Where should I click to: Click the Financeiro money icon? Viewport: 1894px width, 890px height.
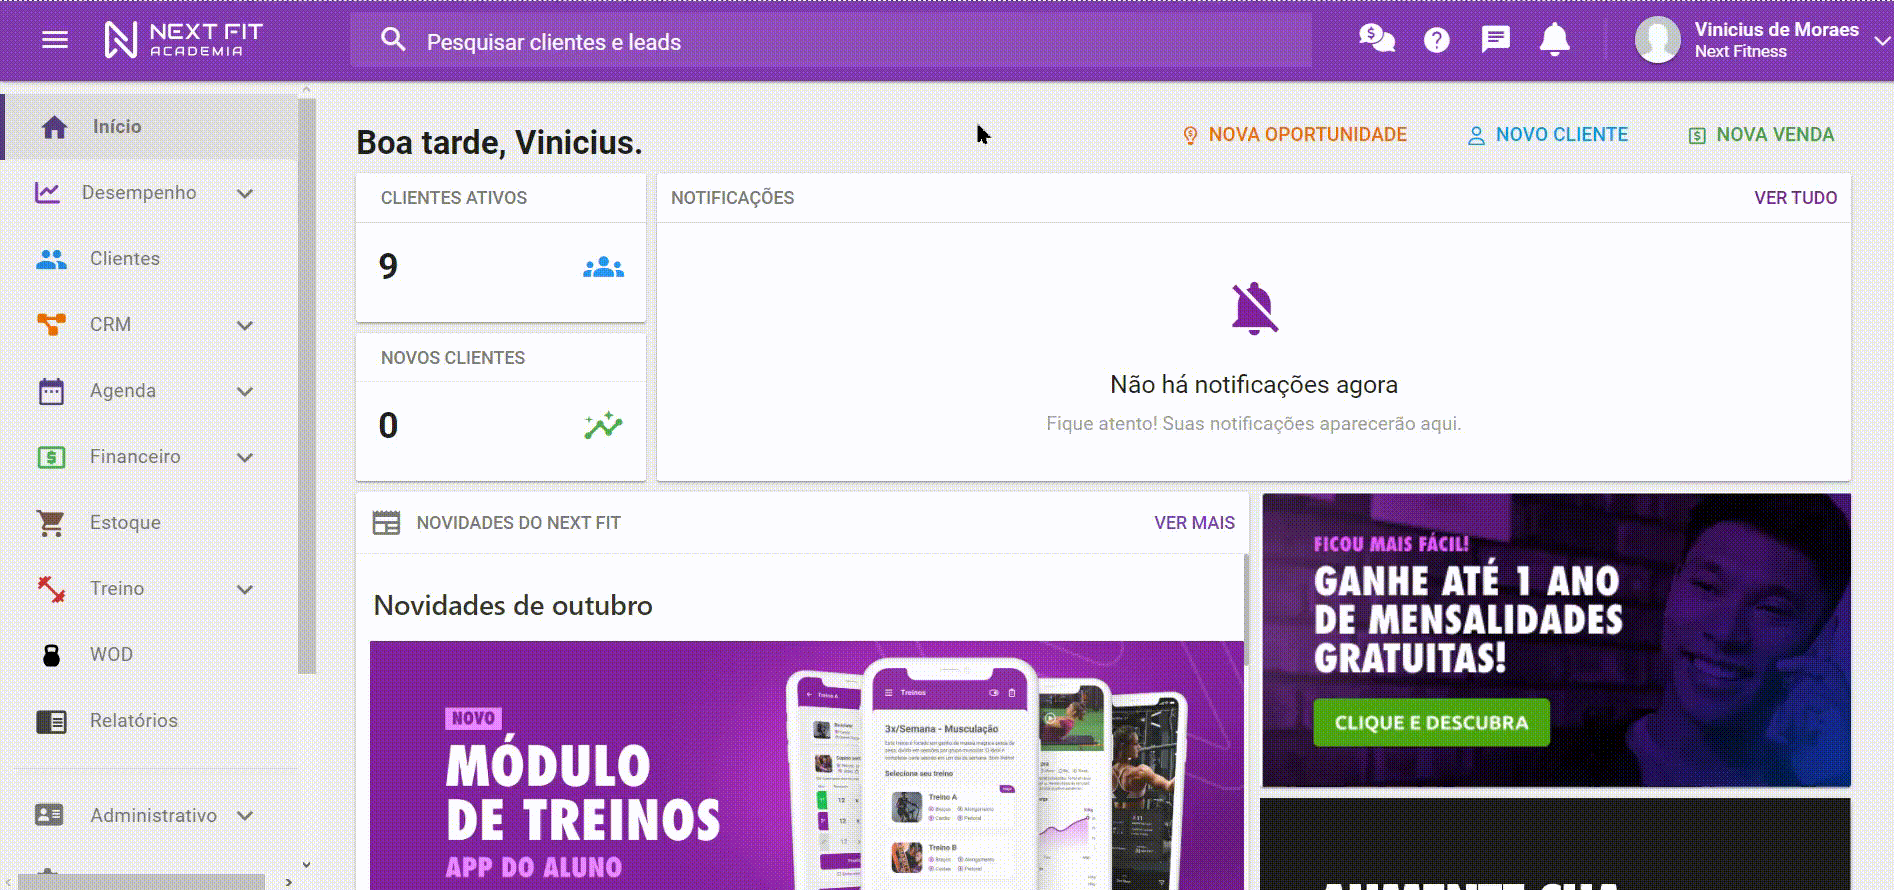pos(51,457)
